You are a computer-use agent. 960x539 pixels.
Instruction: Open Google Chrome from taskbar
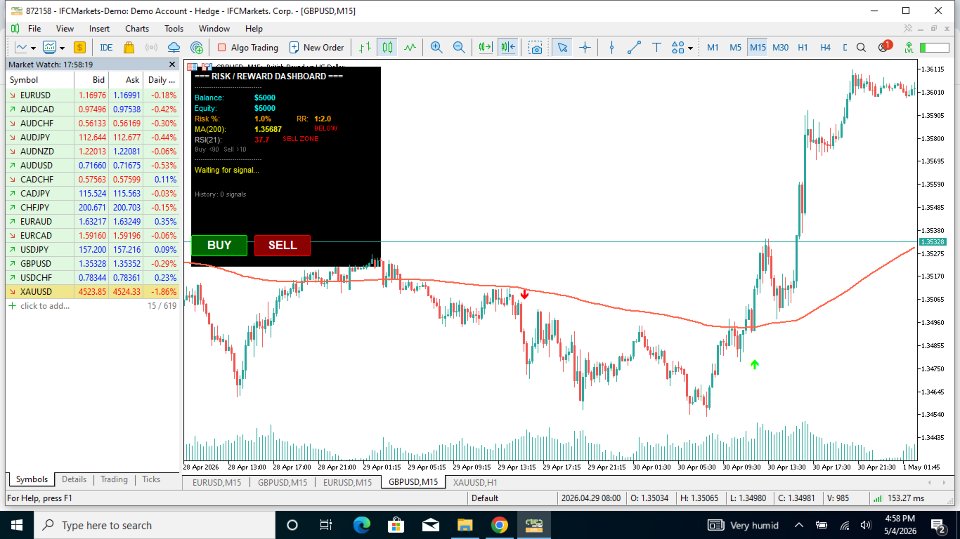[500, 525]
